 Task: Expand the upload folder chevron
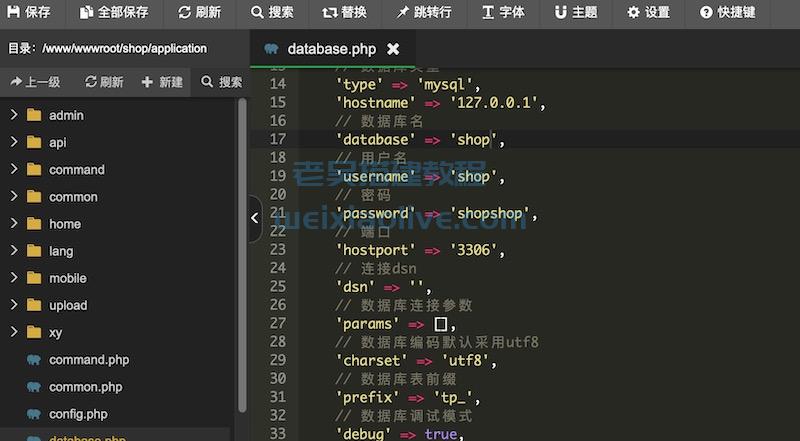pyautogui.click(x=14, y=304)
